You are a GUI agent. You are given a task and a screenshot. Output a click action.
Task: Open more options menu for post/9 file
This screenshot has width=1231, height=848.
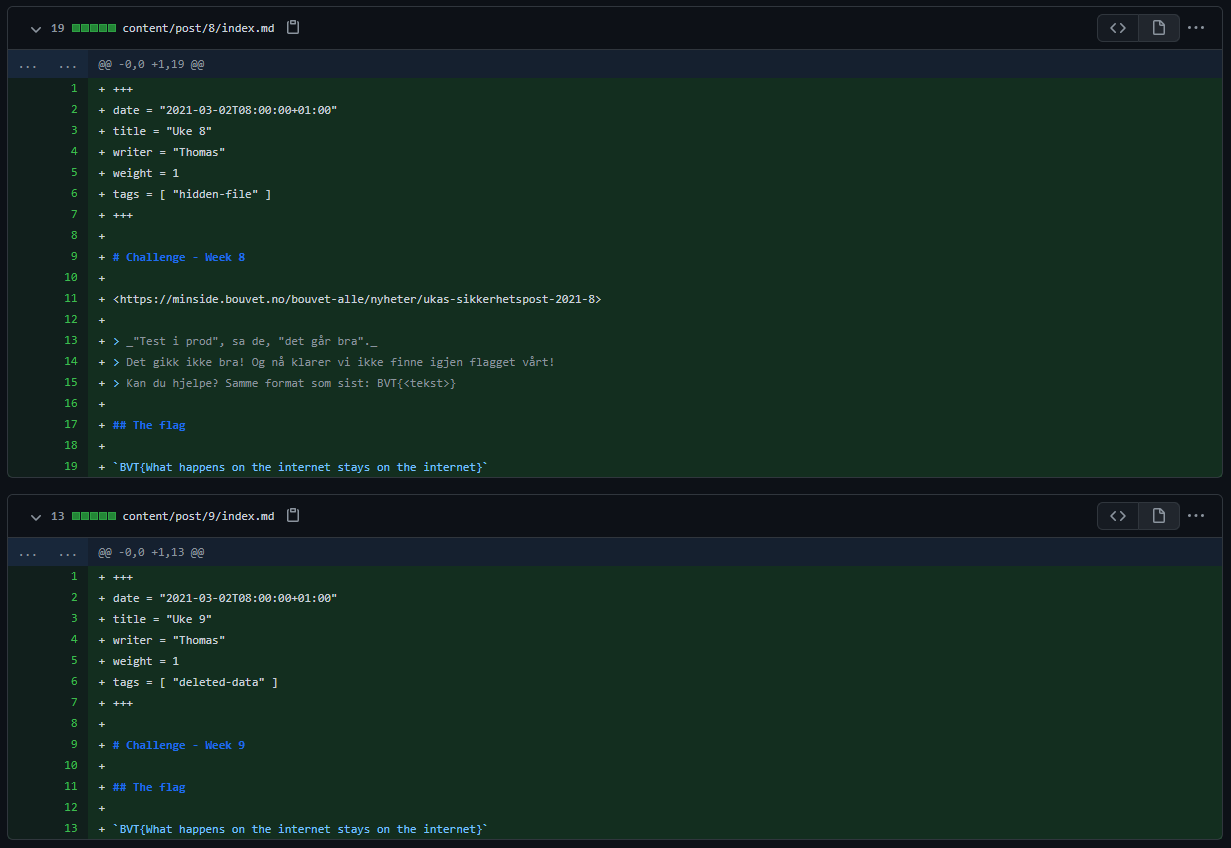tap(1196, 516)
